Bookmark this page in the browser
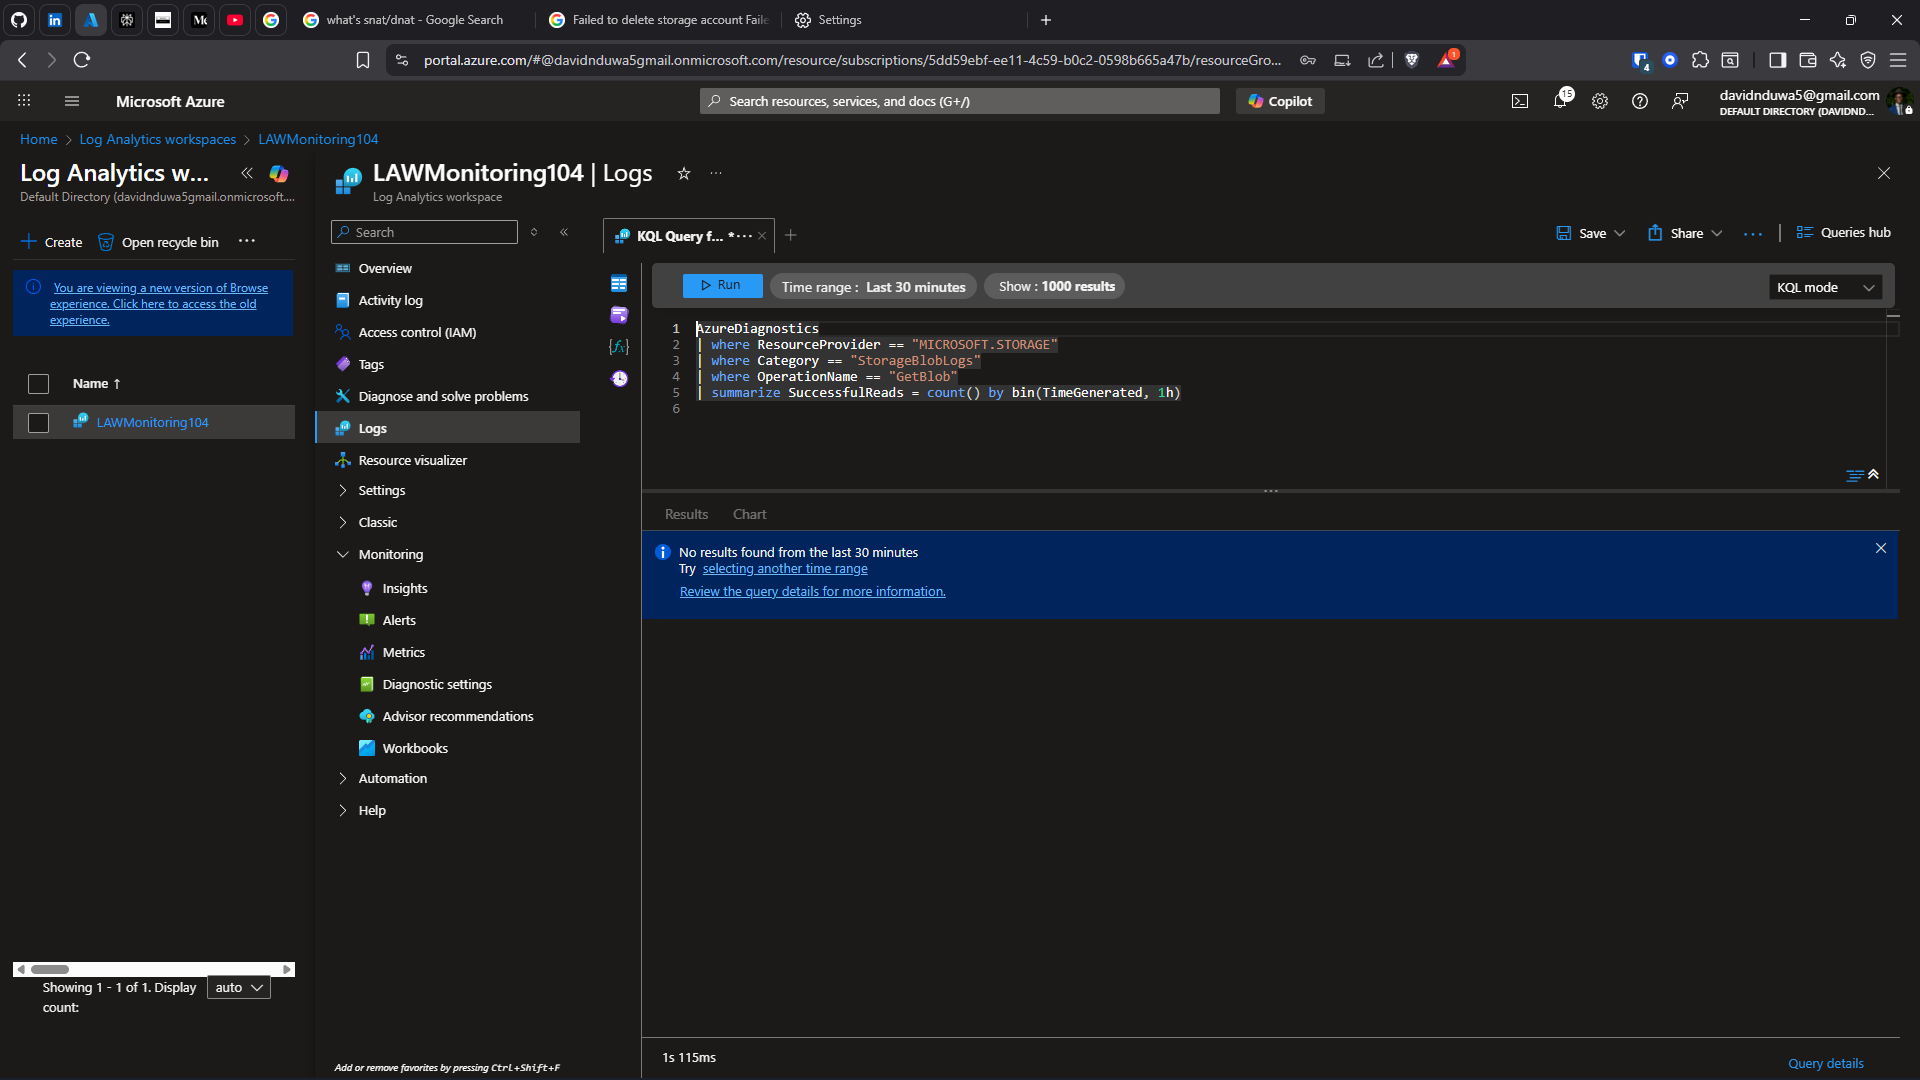Screen dimensions: 1920x1080 [363, 60]
